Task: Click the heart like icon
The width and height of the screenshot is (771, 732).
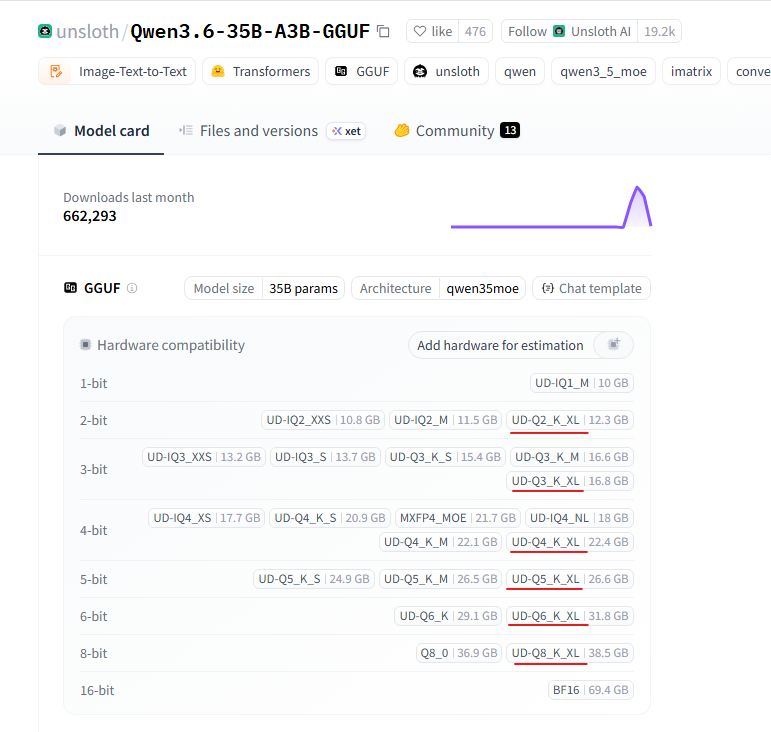Action: [419, 31]
